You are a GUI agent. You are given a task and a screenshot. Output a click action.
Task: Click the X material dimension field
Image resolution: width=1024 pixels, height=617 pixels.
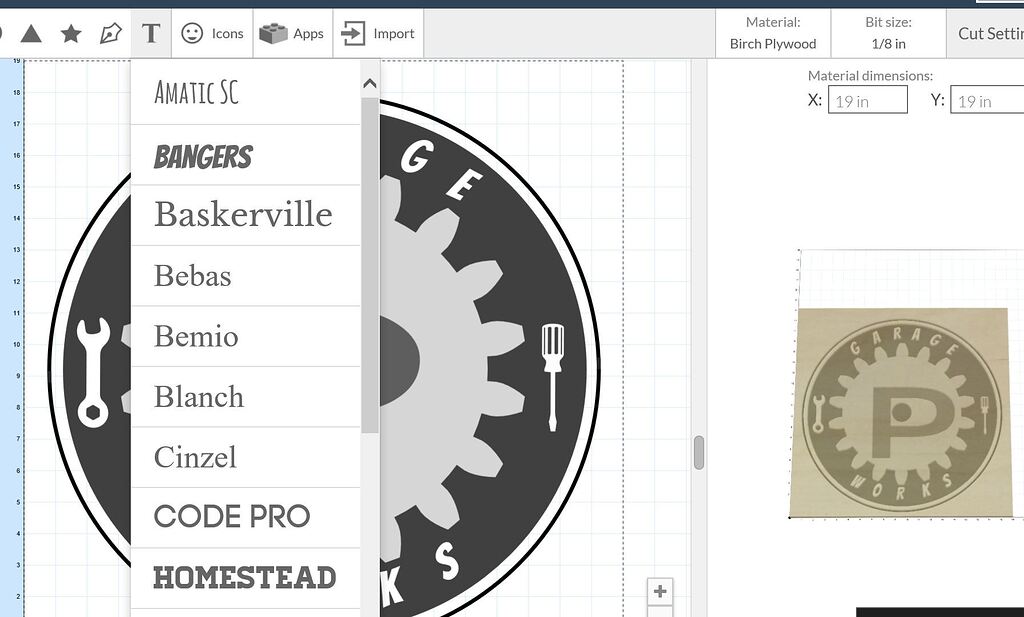pyautogui.click(x=867, y=99)
